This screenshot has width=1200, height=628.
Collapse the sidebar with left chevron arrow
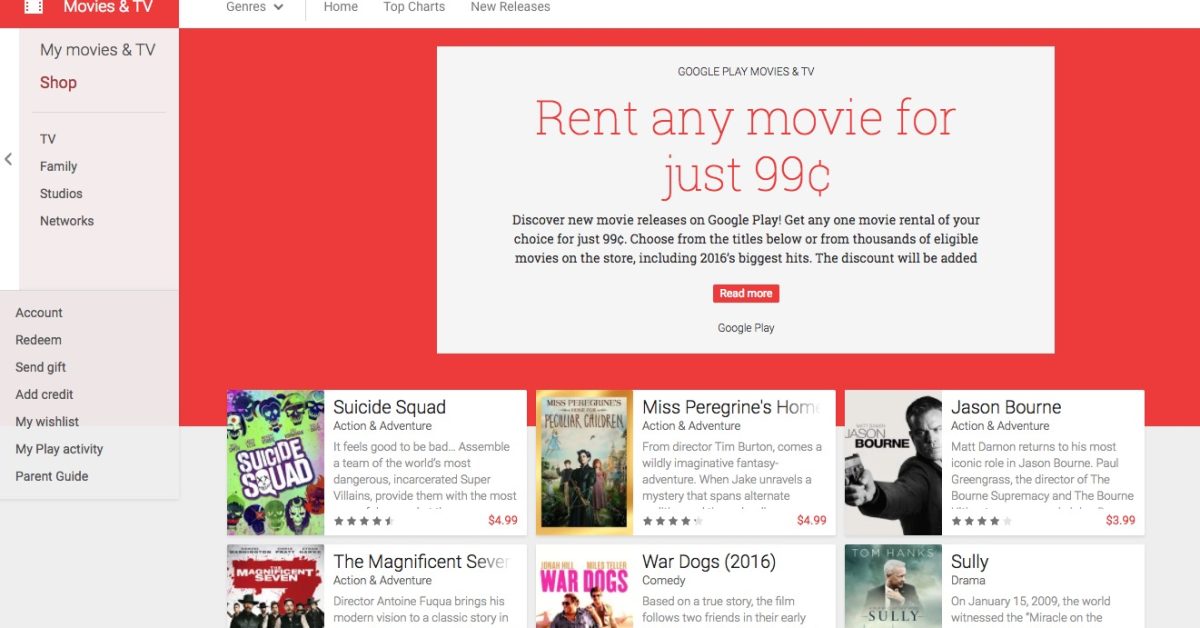point(9,159)
